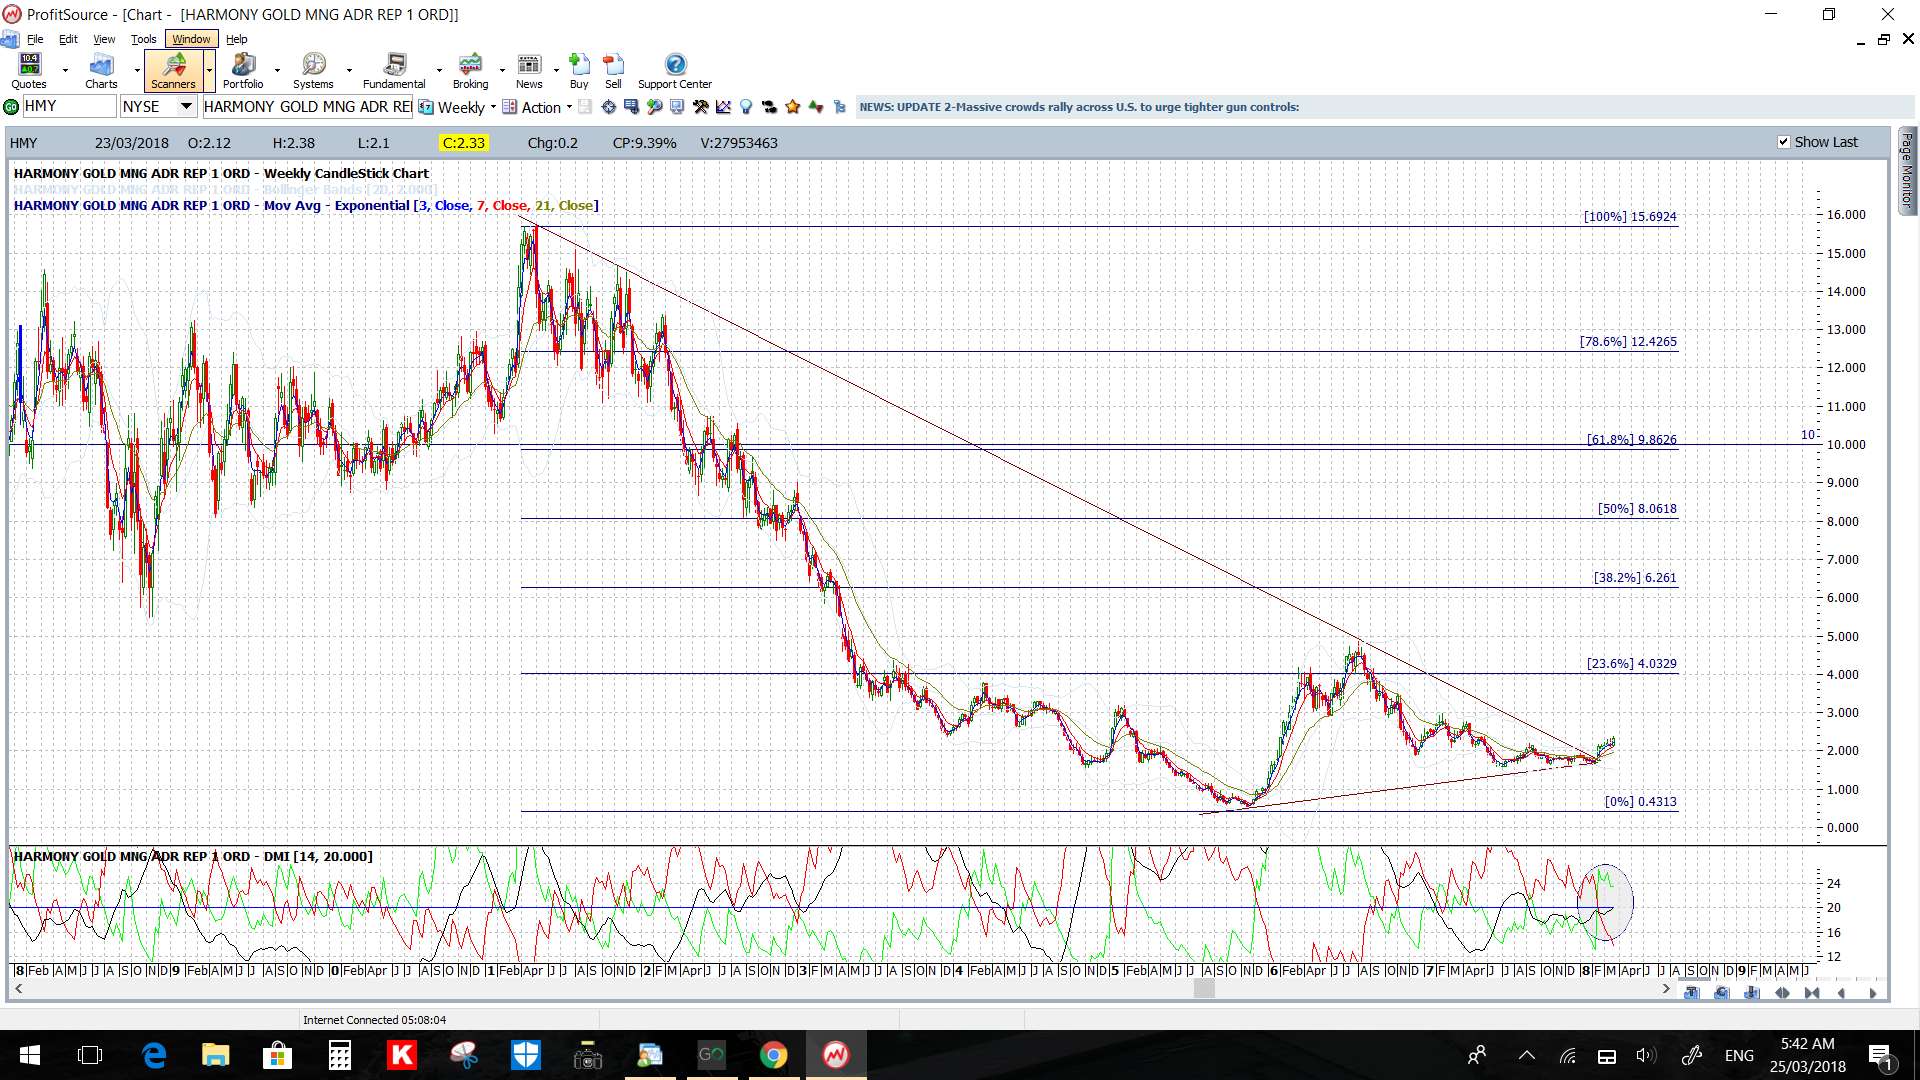Open the Calculator from the taskbar
The image size is (1920, 1080).
[x=340, y=1055]
